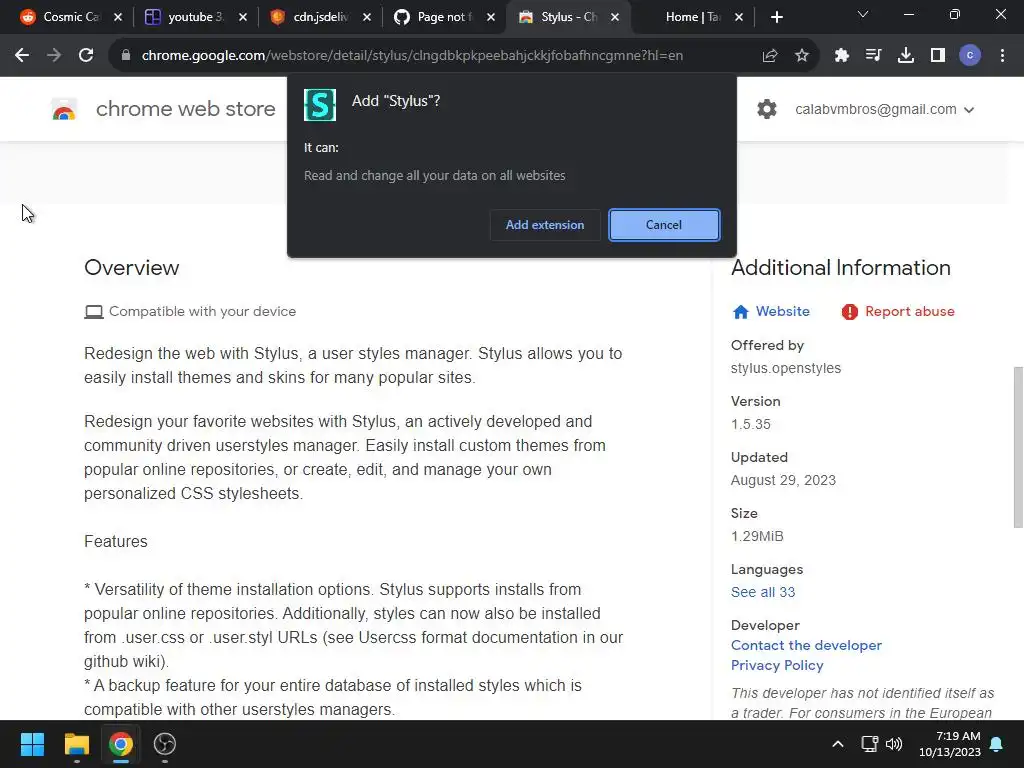
Task: Confirm with the Add extension button
Action: 545,225
